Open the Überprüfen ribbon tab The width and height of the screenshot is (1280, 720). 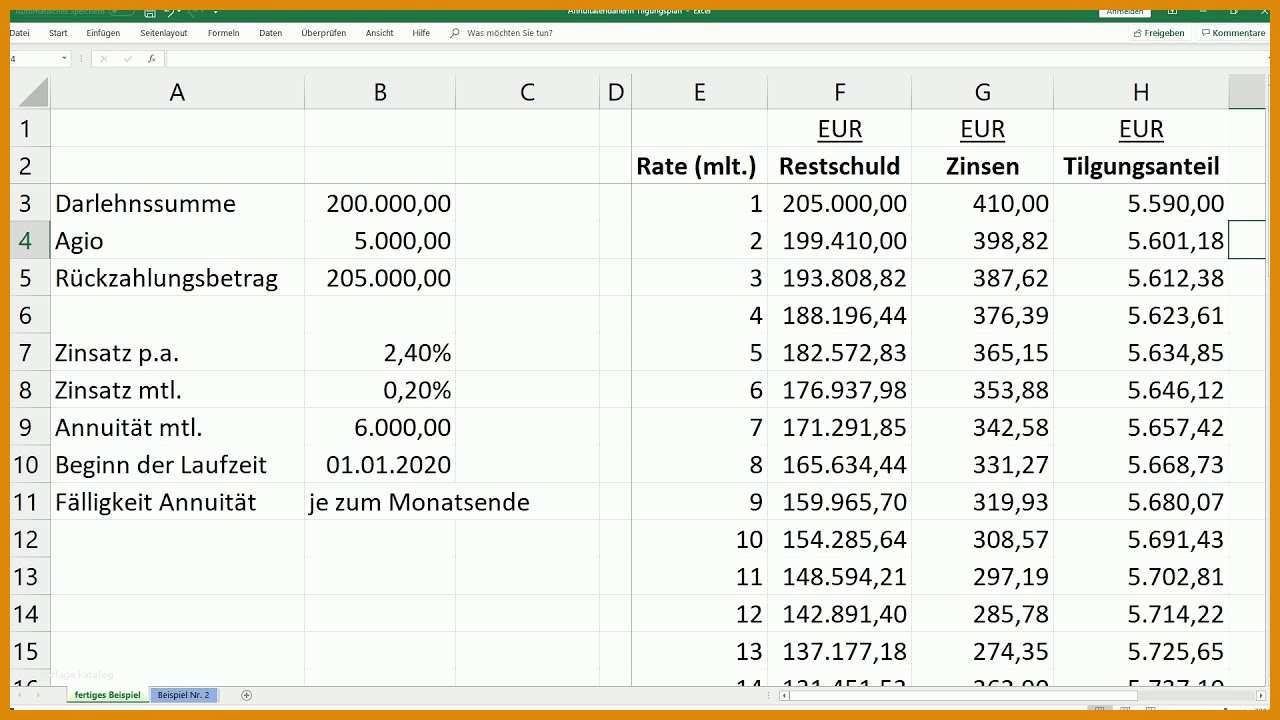click(x=323, y=33)
